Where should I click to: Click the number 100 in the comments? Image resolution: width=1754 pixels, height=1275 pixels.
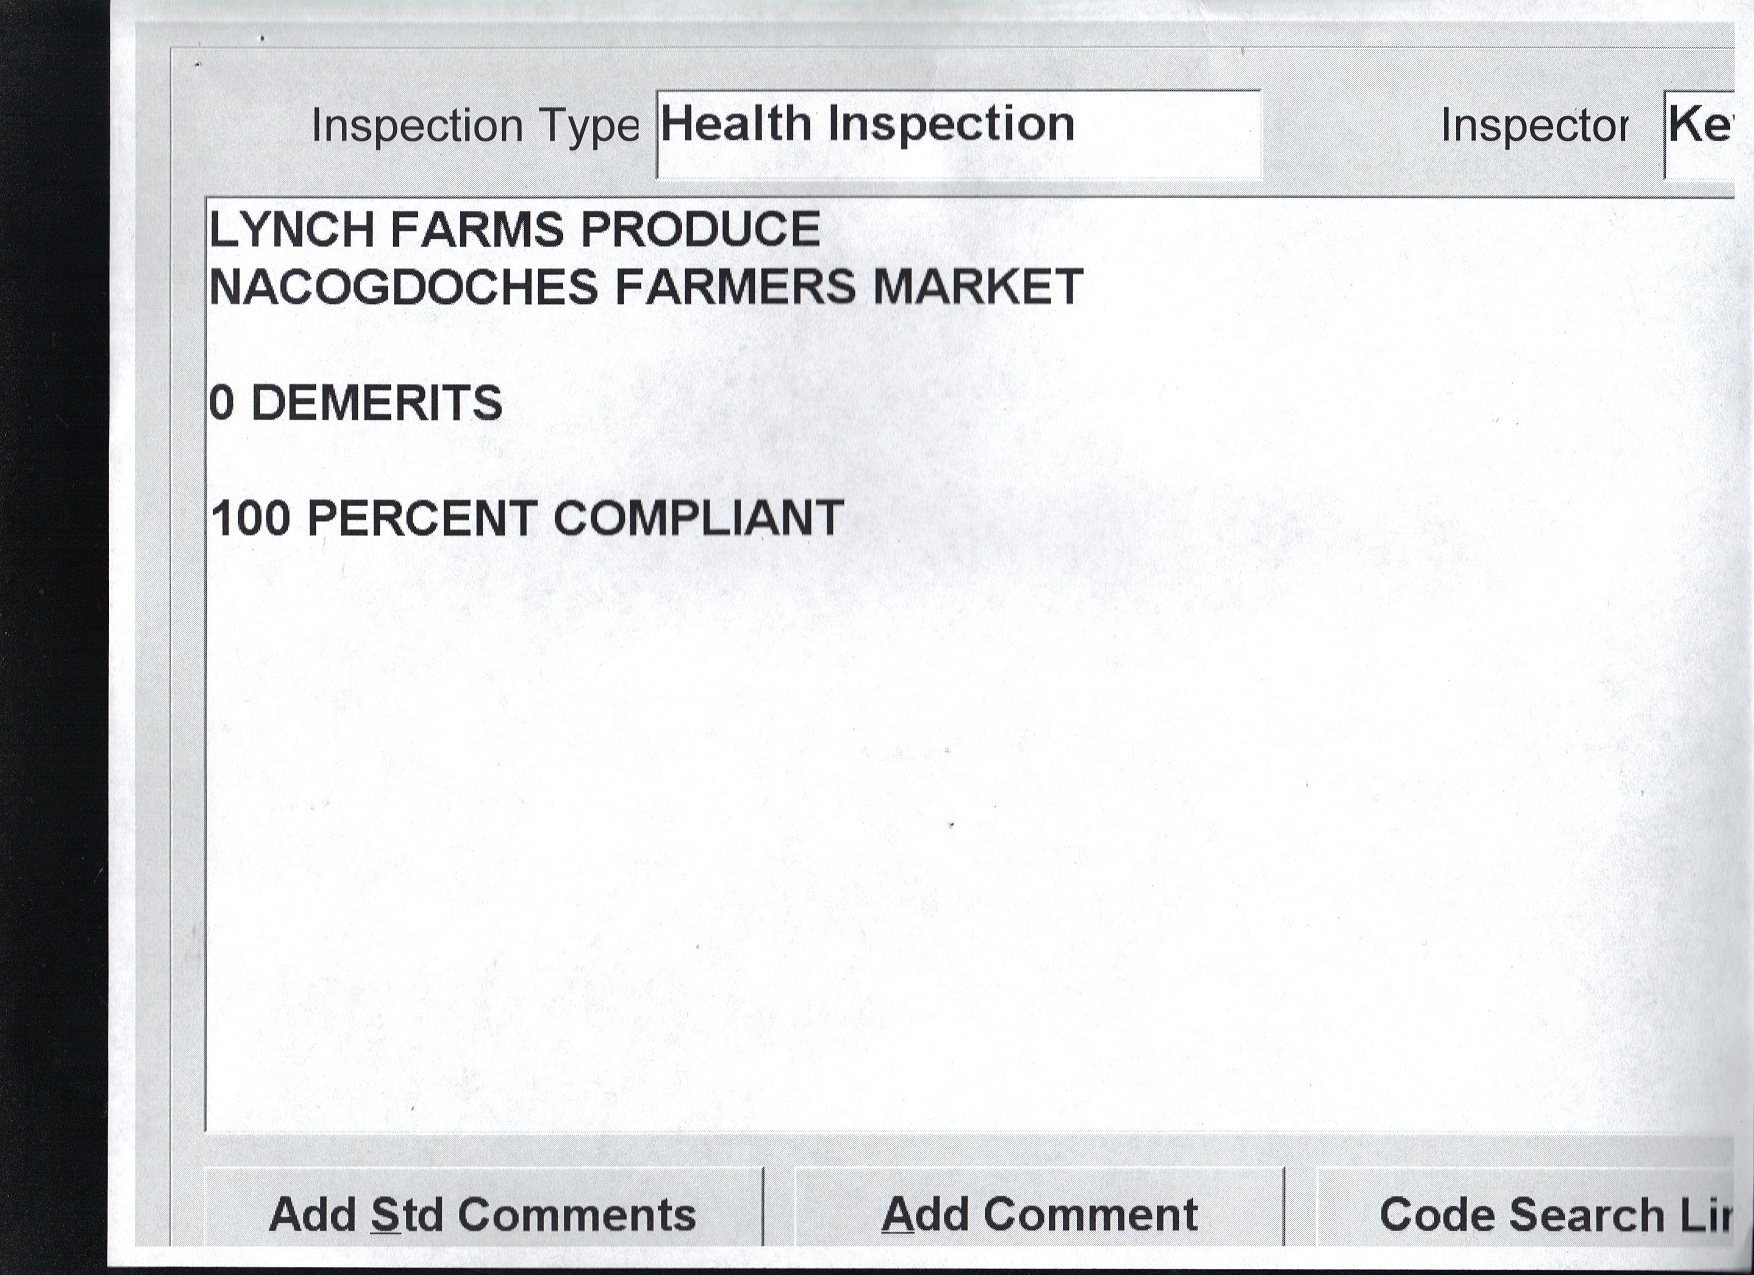tap(250, 519)
